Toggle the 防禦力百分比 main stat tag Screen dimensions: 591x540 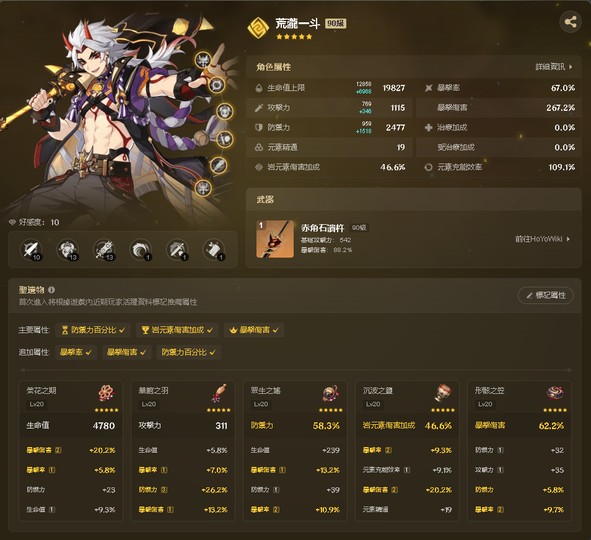click(x=93, y=330)
